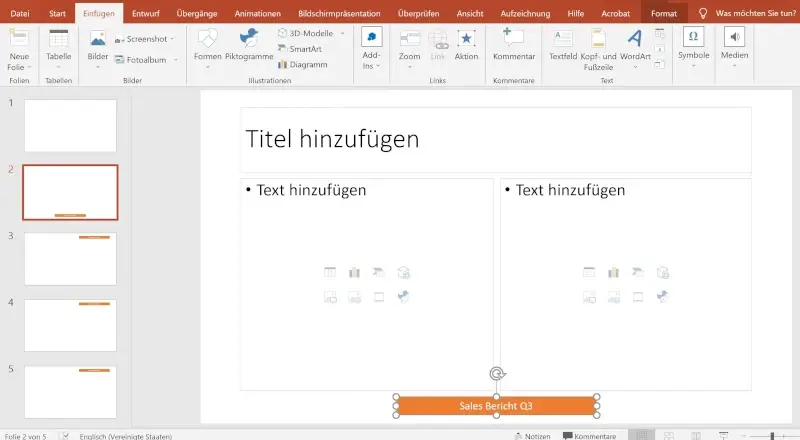
Task: Select slide 3 thumbnail
Action: click(x=70, y=259)
